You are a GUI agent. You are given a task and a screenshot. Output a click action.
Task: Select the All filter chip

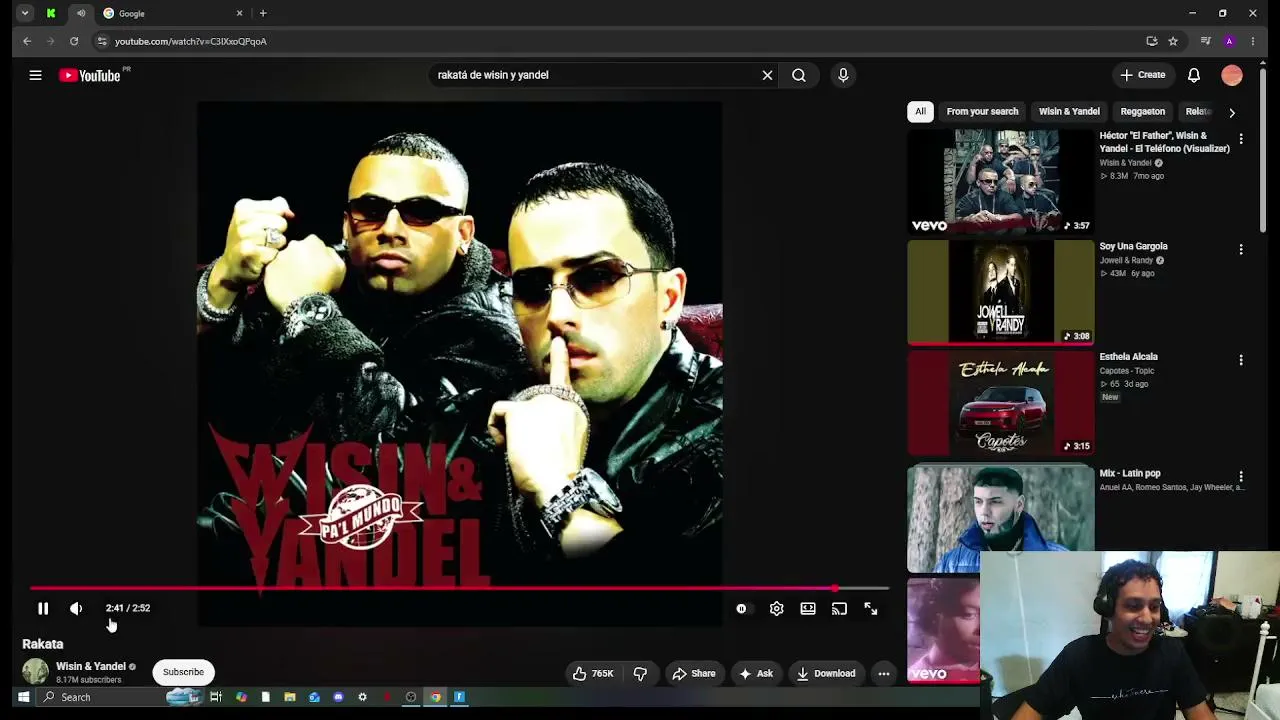920,112
